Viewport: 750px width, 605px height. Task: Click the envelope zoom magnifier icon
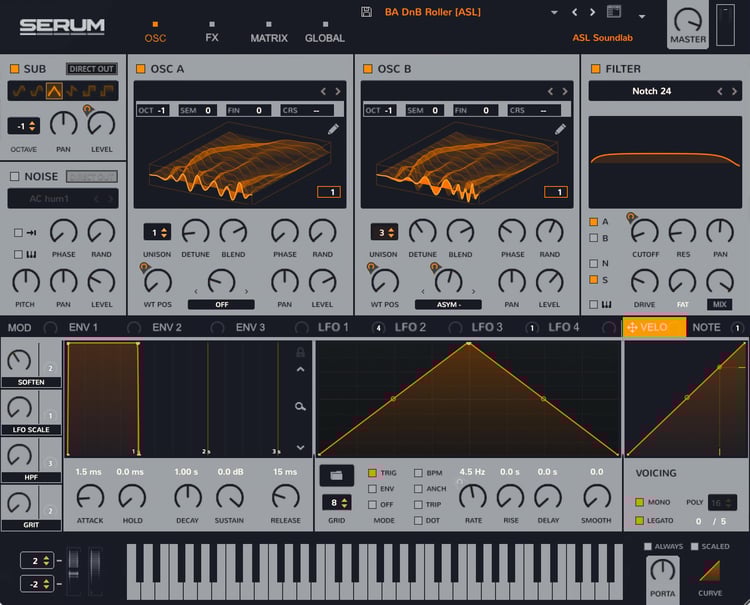click(x=300, y=407)
